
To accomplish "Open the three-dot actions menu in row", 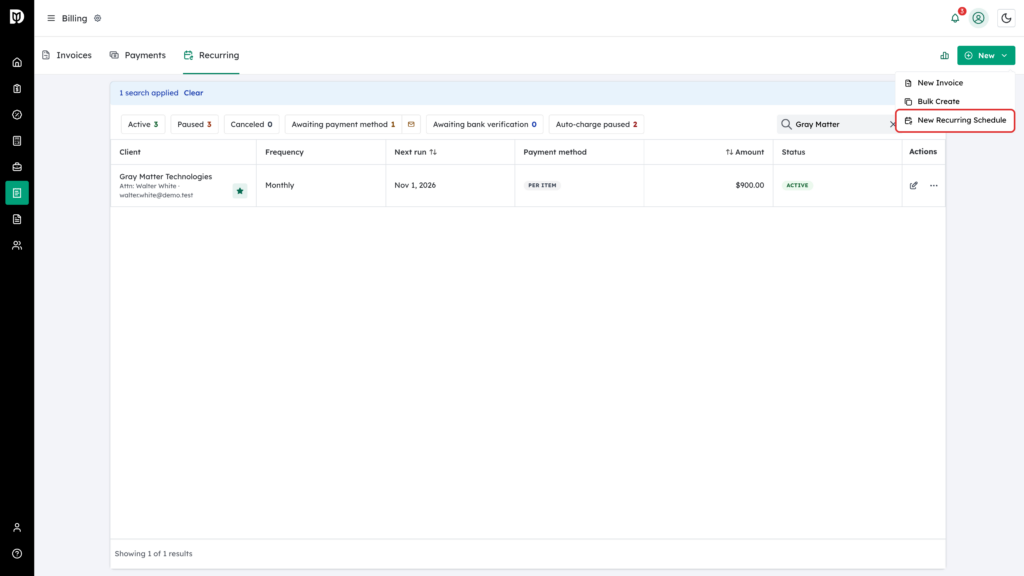I will (934, 185).
